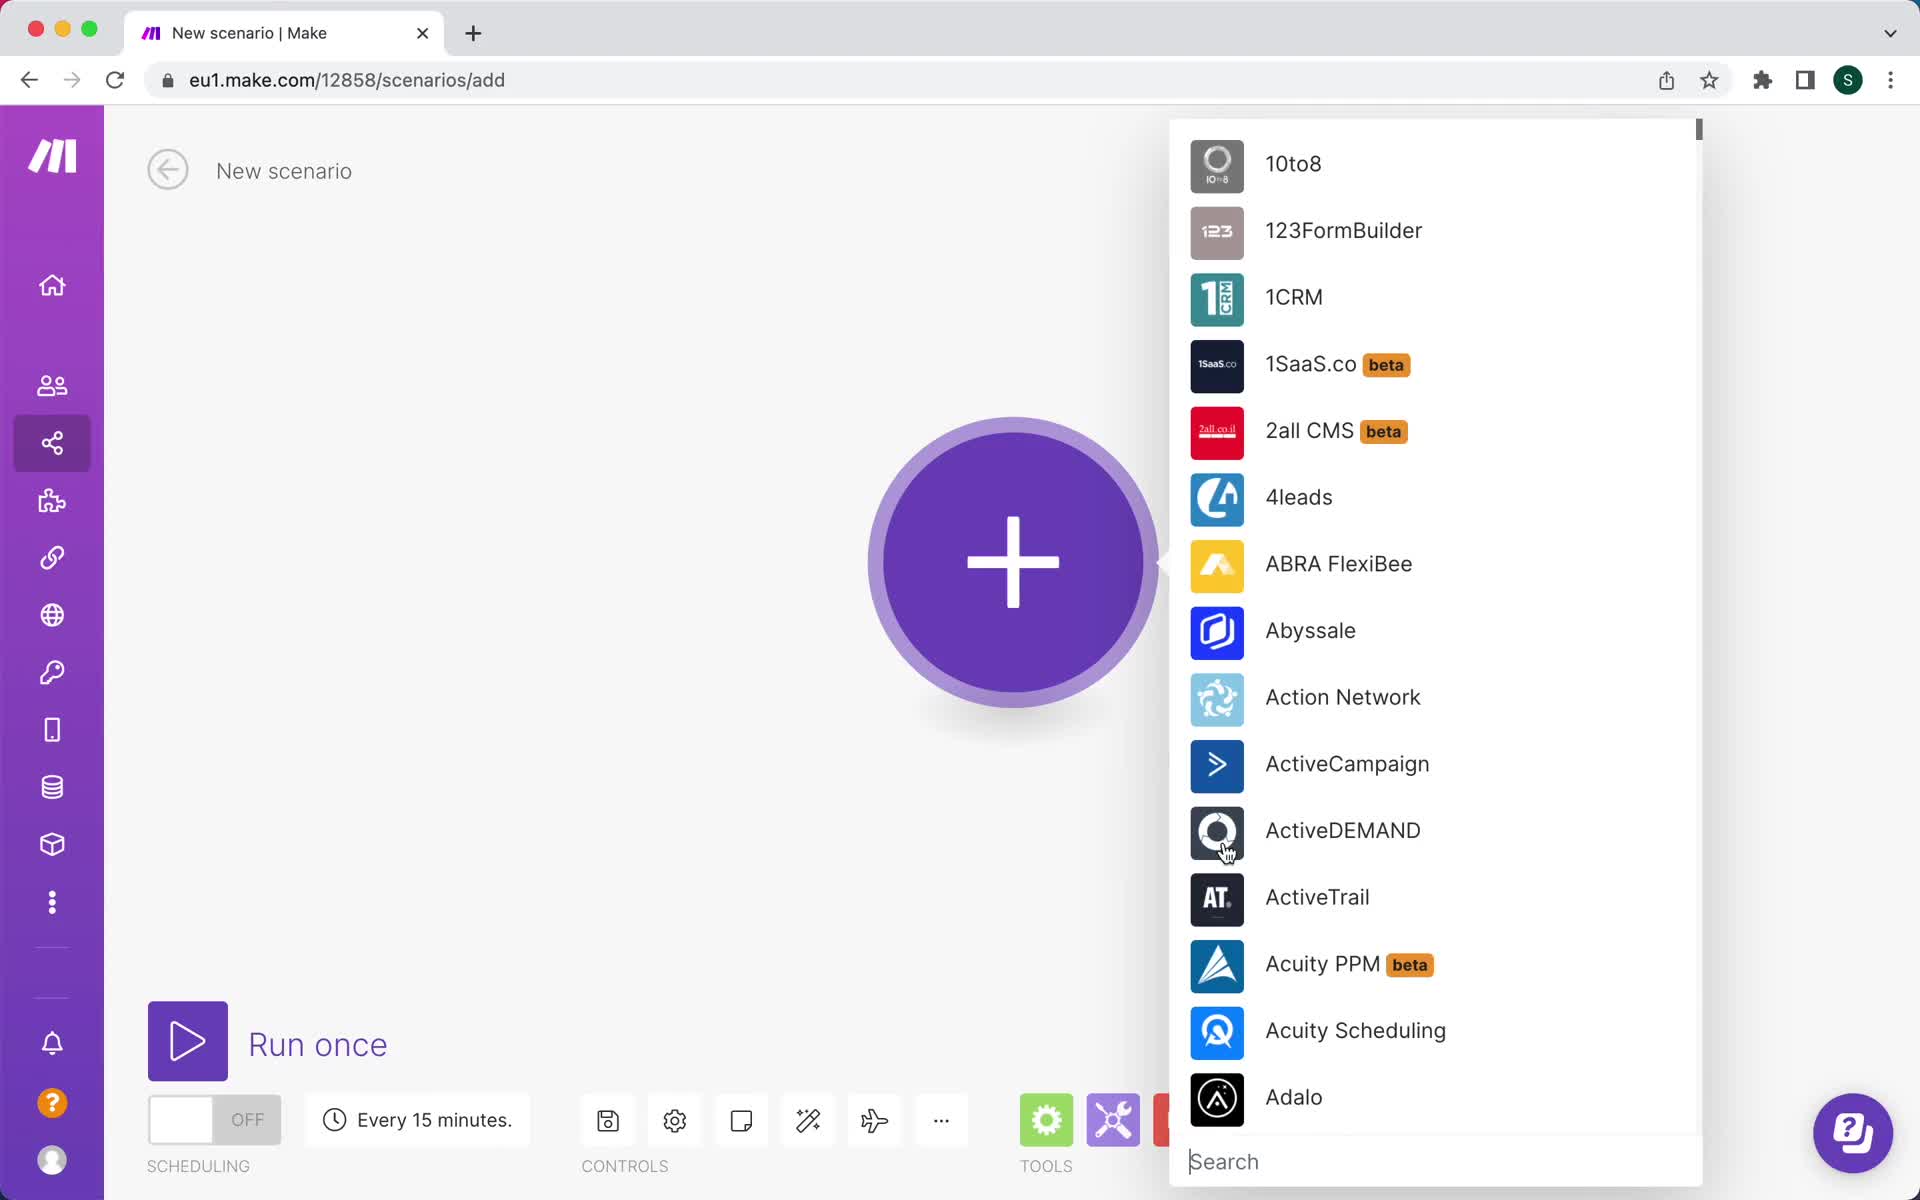Click the app list scrollbar thumb
1920x1200 pixels.
(x=1698, y=130)
